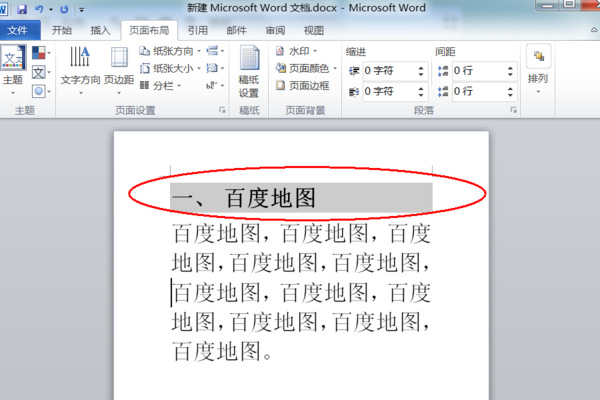
Task: Adjust right indent with its spinner arrows
Action: click(421, 91)
